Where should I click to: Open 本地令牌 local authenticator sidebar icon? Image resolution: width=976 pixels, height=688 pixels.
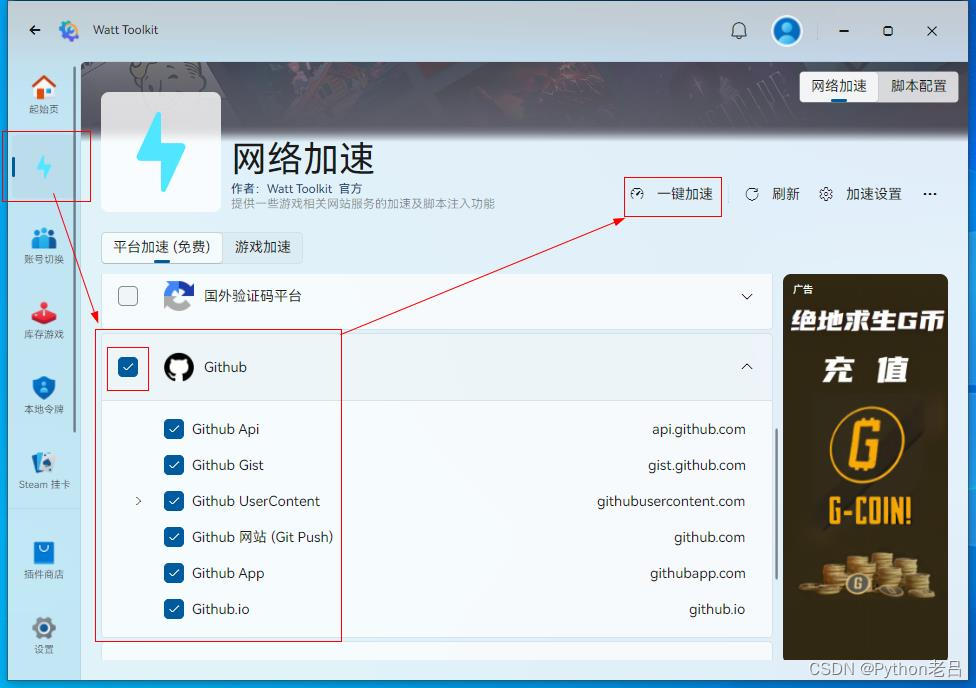point(44,395)
